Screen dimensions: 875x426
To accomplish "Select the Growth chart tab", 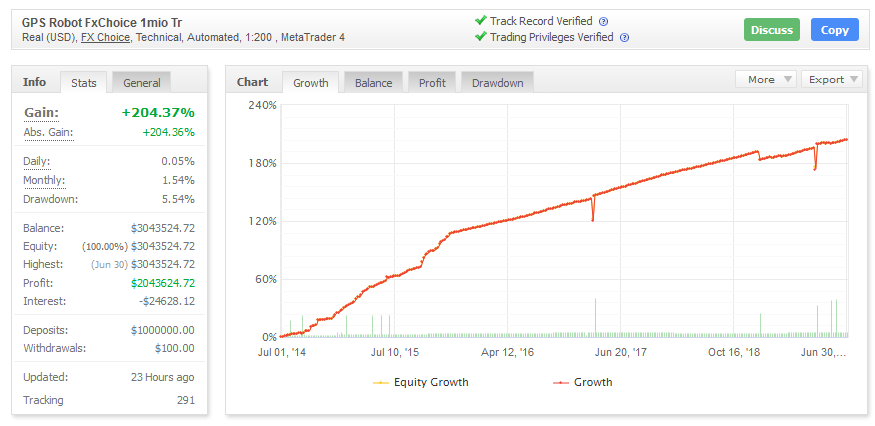I will [x=311, y=83].
